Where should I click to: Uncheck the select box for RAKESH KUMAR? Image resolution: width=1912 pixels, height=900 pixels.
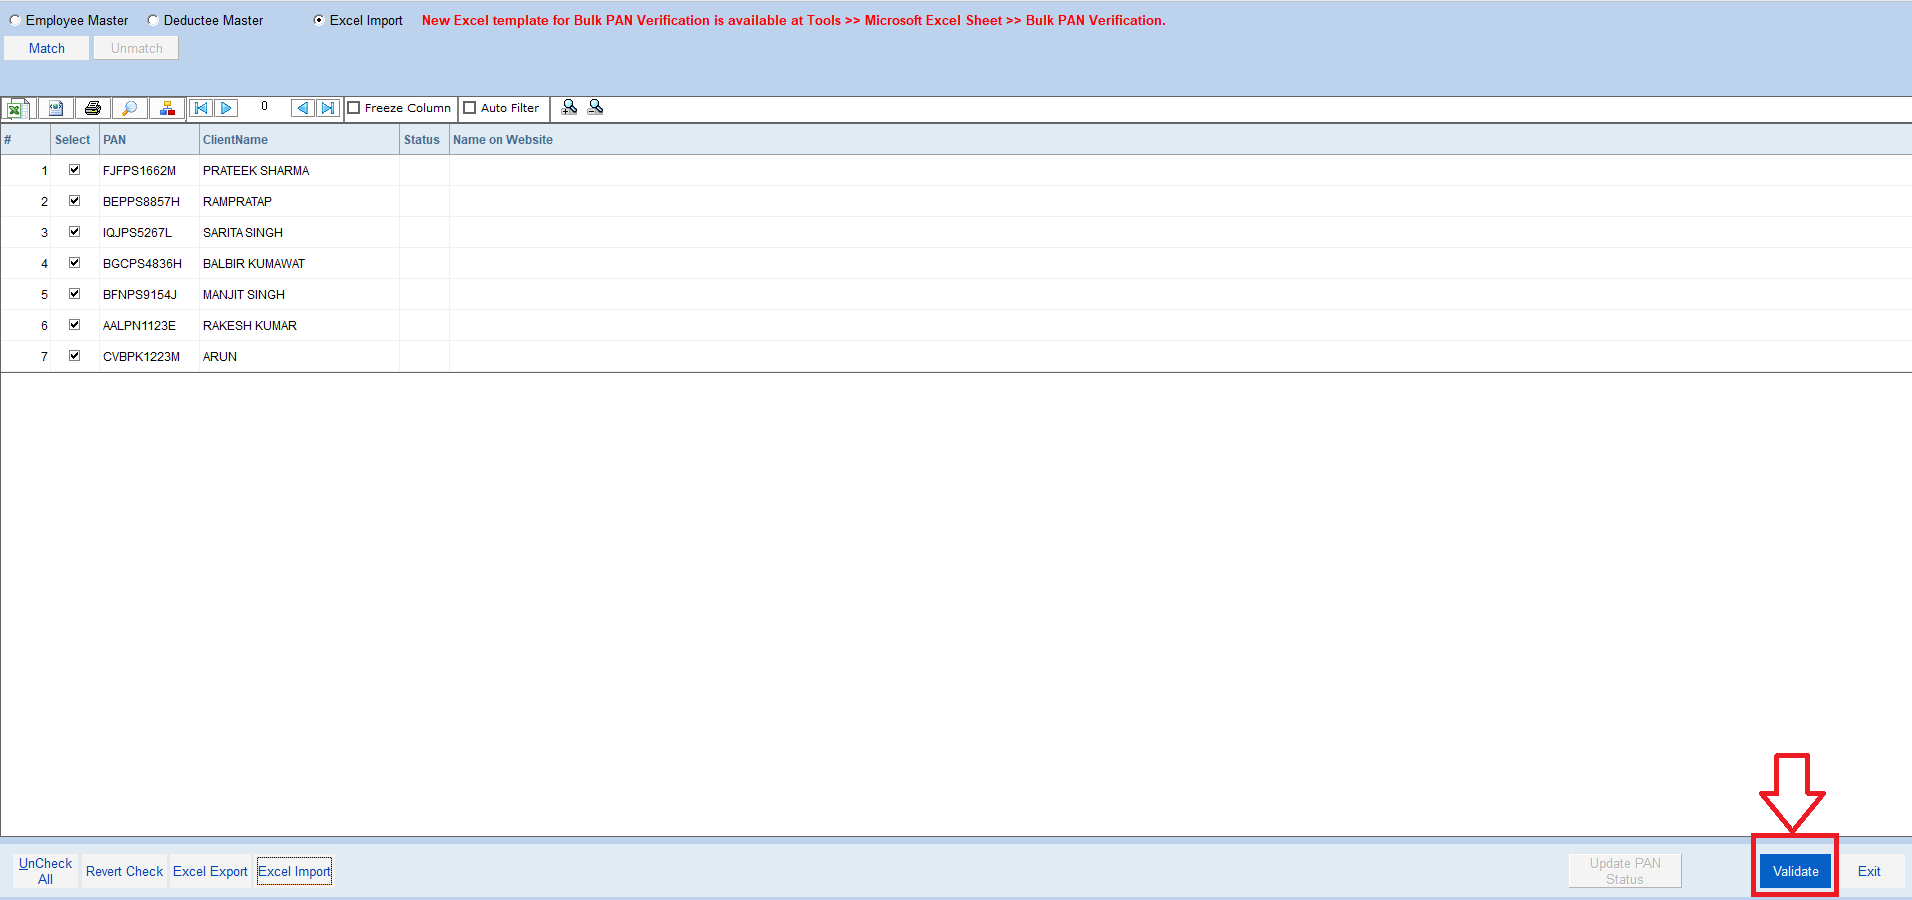point(74,325)
